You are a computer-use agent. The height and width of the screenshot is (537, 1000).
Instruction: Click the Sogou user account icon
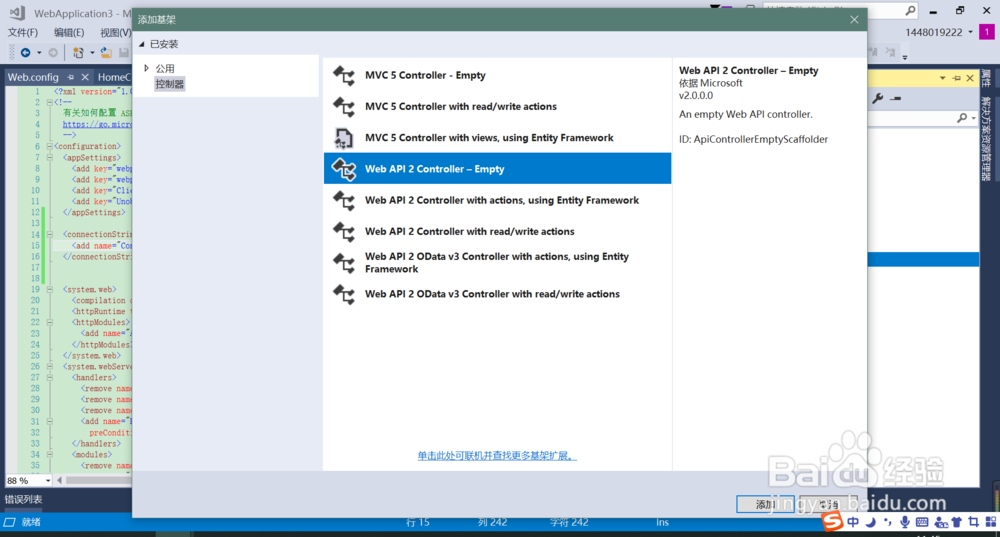pyautogui.click(x=941, y=523)
